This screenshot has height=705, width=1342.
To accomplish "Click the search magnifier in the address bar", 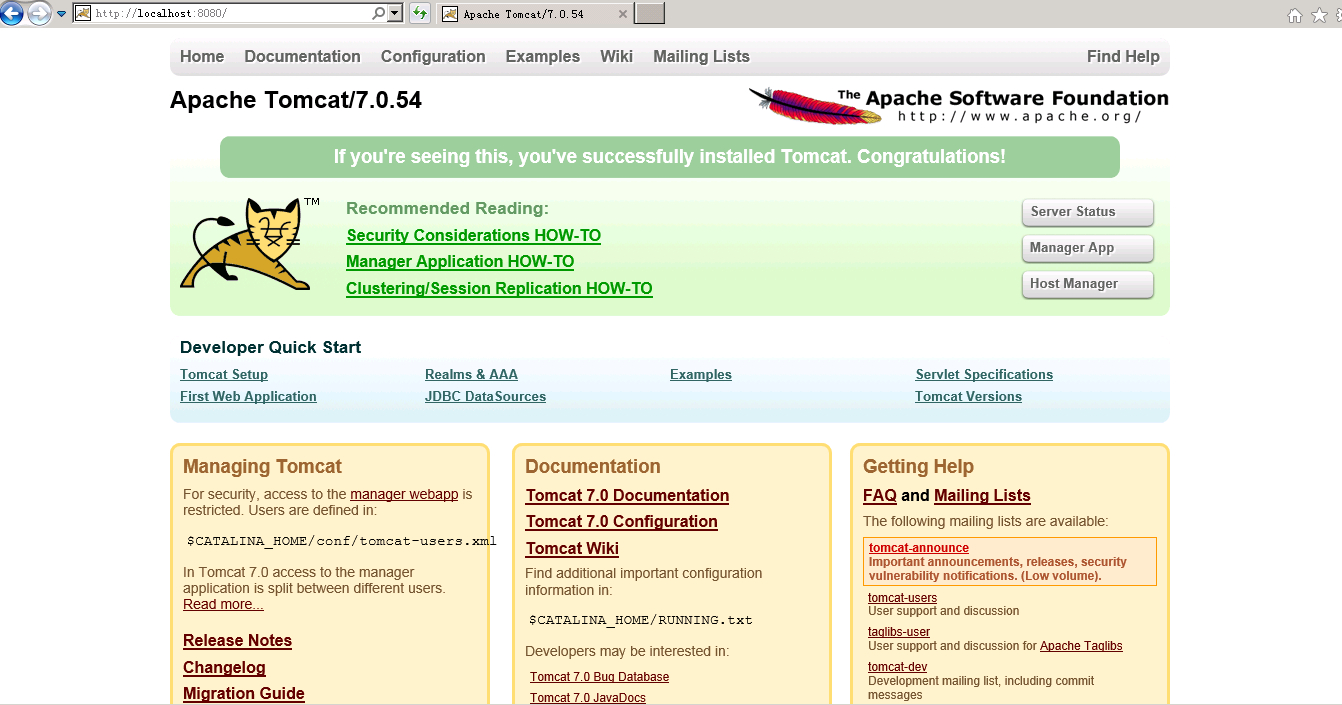I will click(x=379, y=14).
